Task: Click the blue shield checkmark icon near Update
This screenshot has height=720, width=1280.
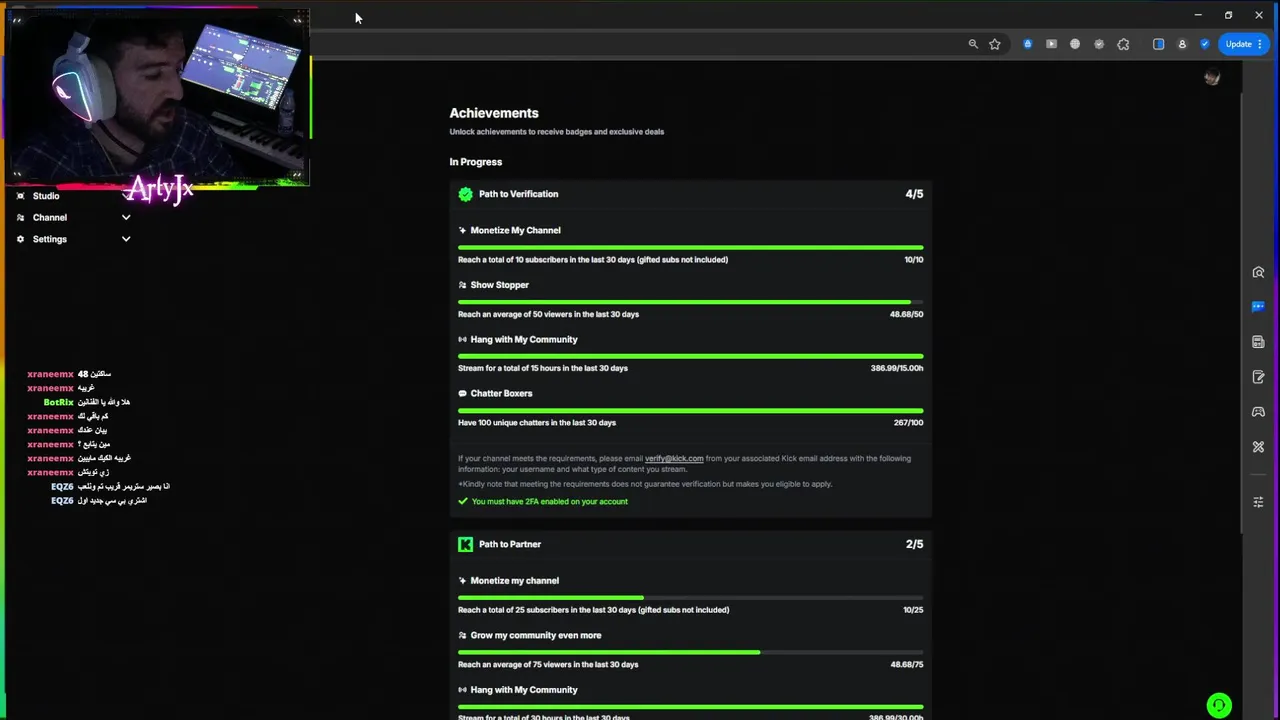Action: [1204, 44]
